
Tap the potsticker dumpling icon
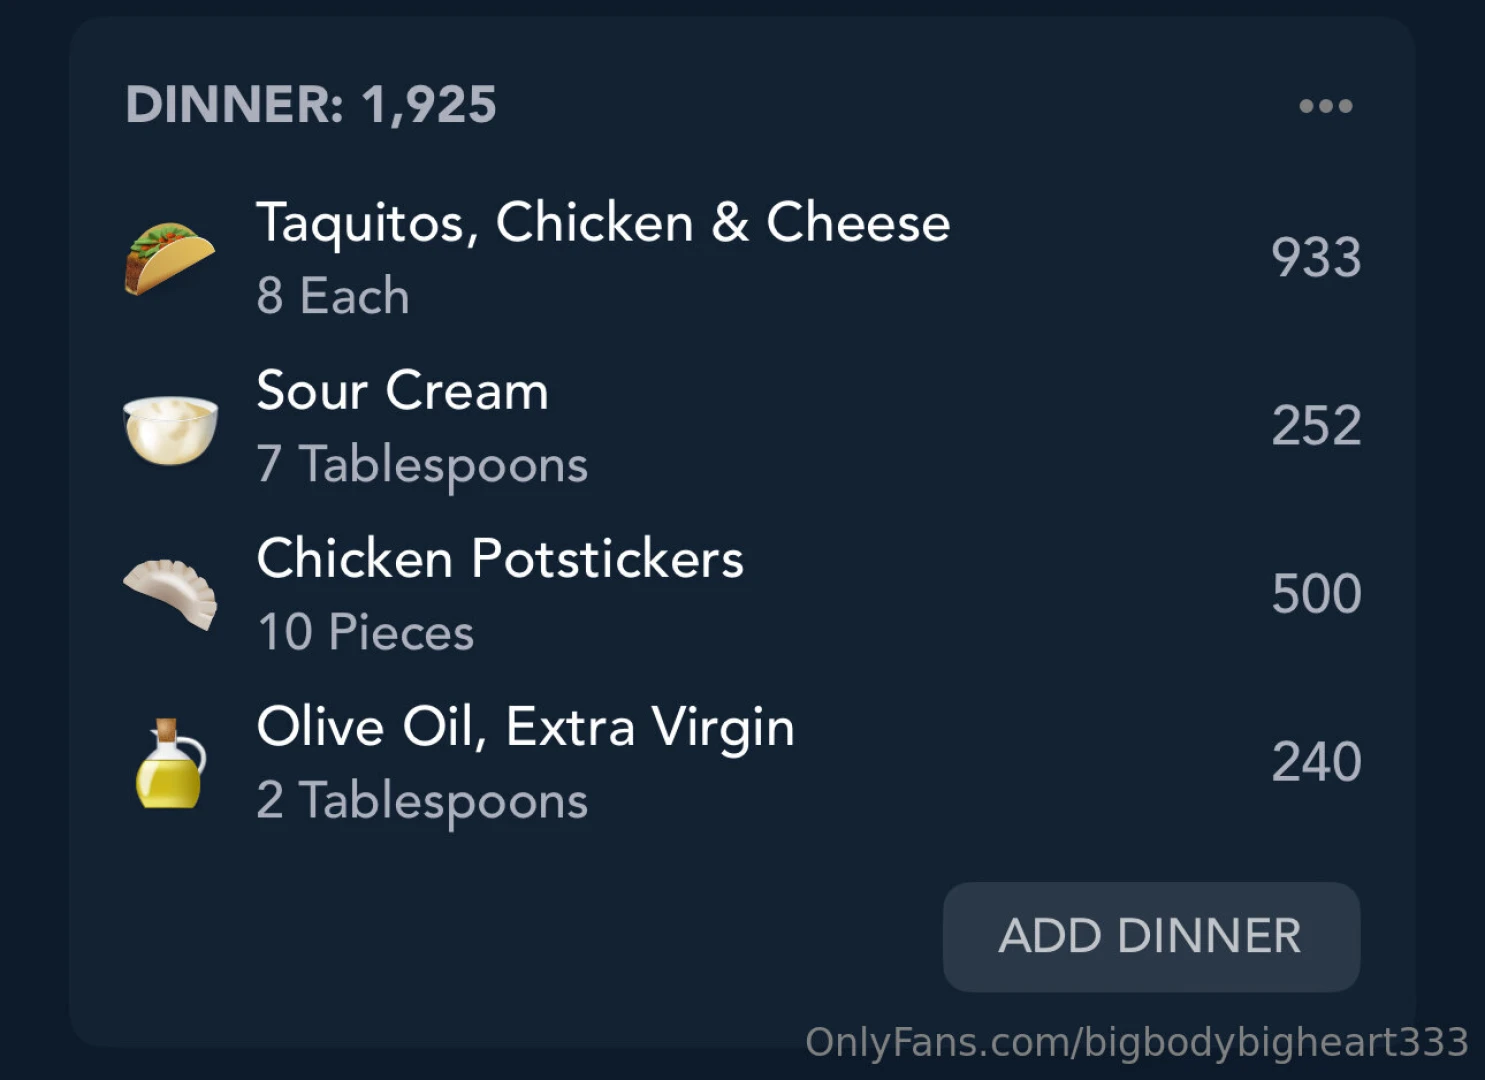170,593
